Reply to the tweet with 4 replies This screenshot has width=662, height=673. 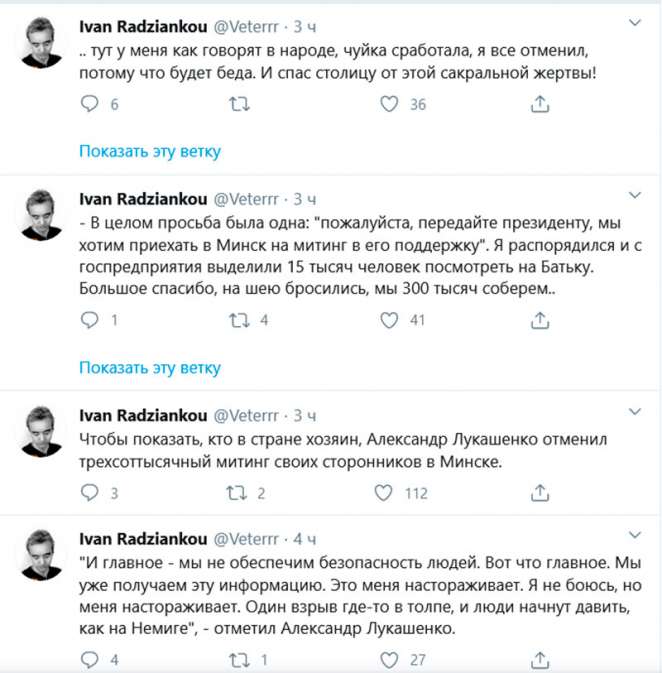click(90, 659)
